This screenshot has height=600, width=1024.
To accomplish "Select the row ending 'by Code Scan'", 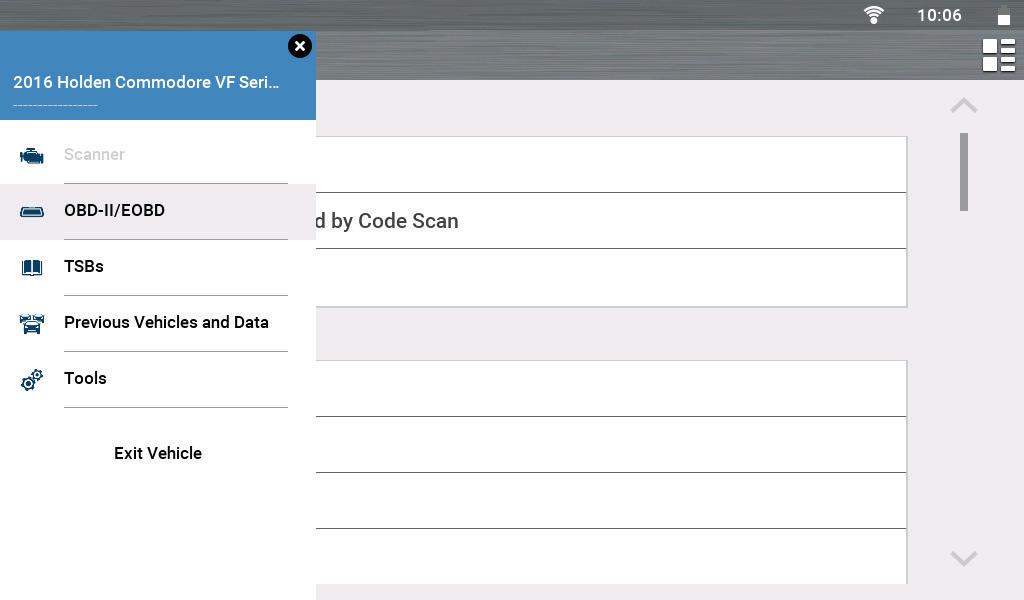I will (611, 221).
